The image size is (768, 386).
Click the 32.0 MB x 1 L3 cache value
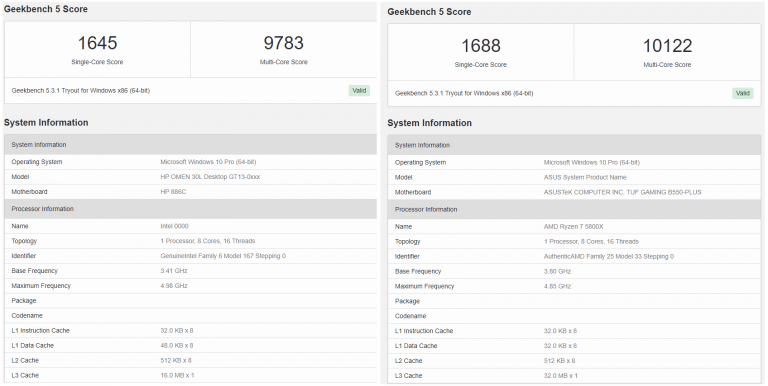pyautogui.click(x=561, y=376)
